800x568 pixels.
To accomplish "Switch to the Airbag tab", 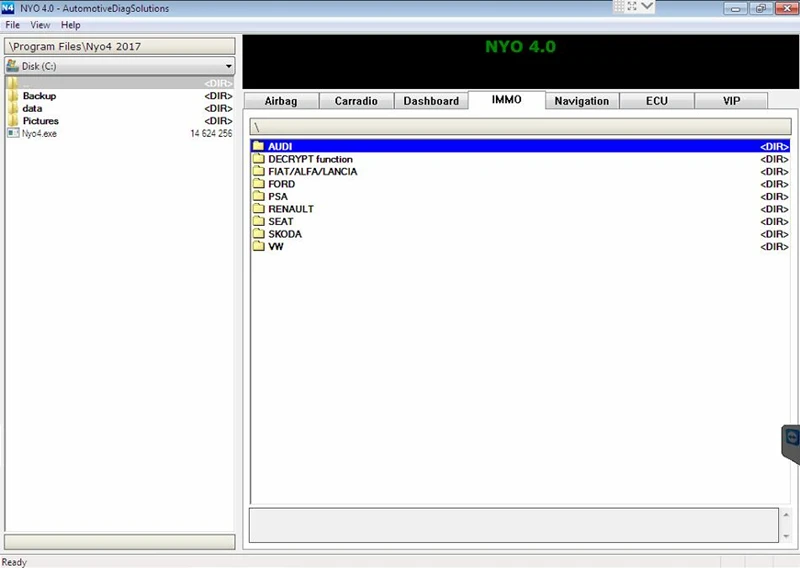I will click(281, 101).
